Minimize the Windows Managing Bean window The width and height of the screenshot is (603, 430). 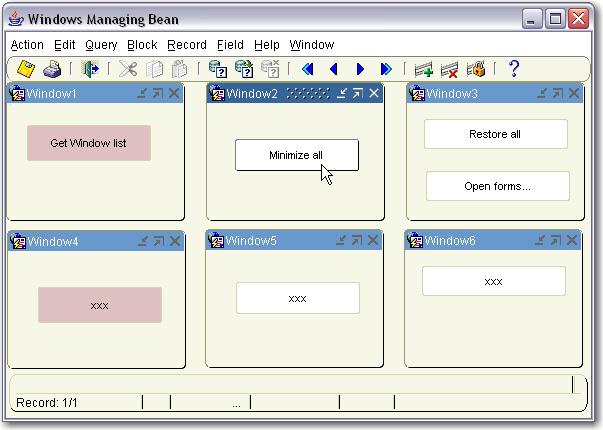(x=532, y=18)
